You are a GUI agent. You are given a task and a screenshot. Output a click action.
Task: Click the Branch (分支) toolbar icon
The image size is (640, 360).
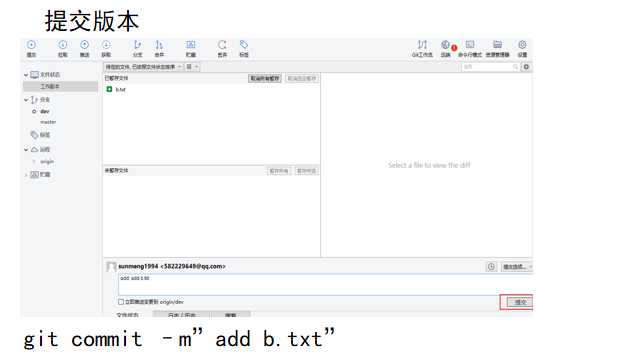[138, 48]
